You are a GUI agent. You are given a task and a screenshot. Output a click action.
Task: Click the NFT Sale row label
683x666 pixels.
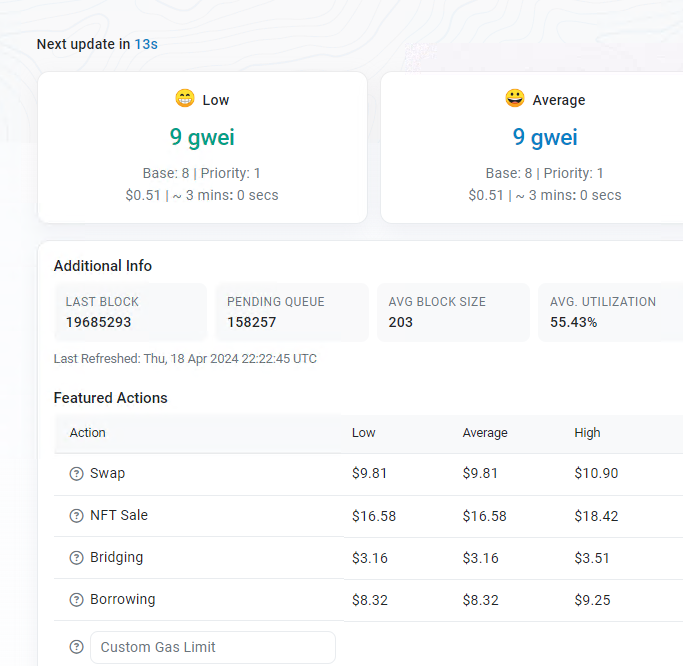[x=119, y=515]
